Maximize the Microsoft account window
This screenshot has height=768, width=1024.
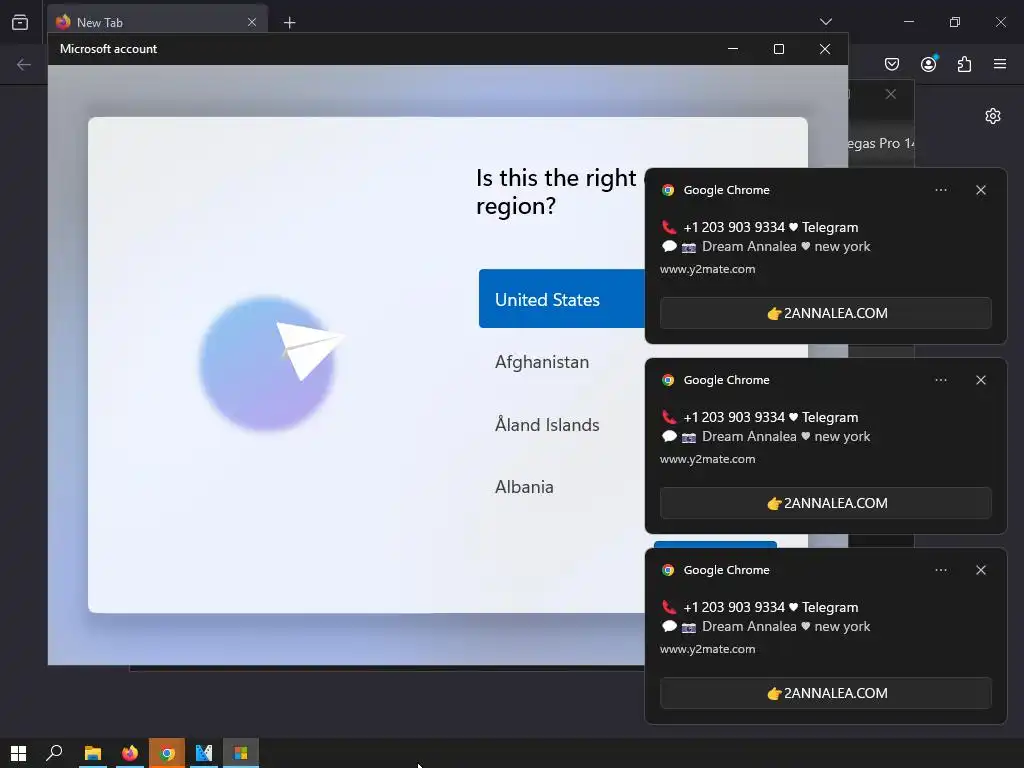pyautogui.click(x=778, y=49)
